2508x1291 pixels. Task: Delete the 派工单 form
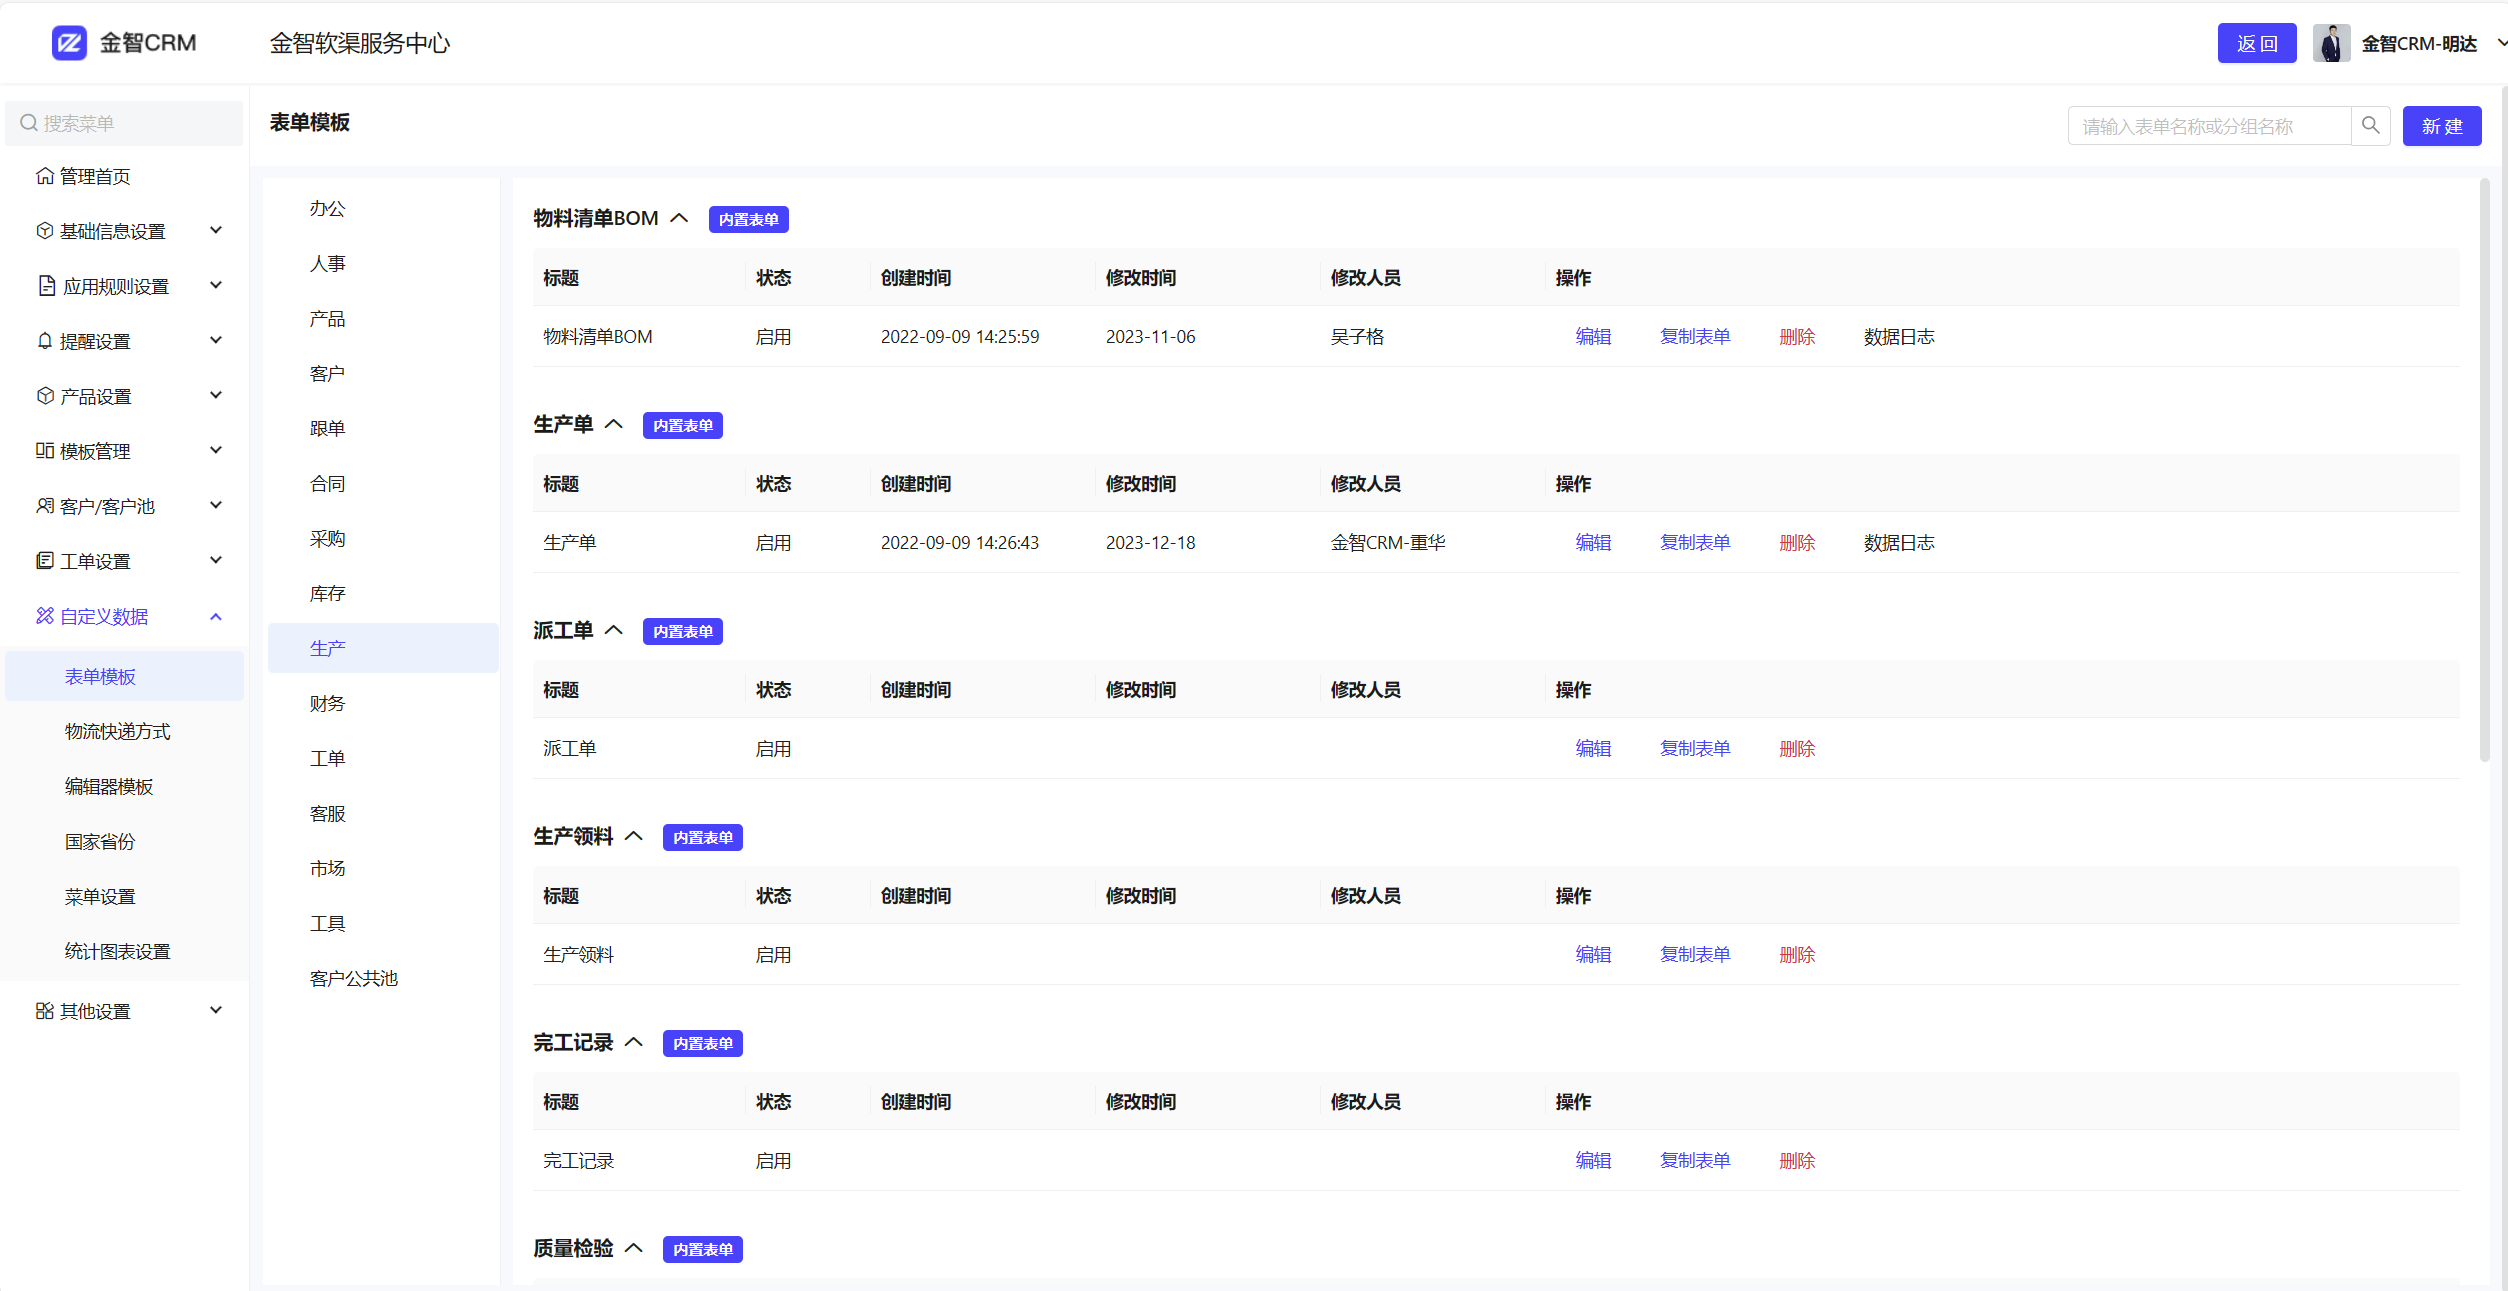click(1796, 748)
